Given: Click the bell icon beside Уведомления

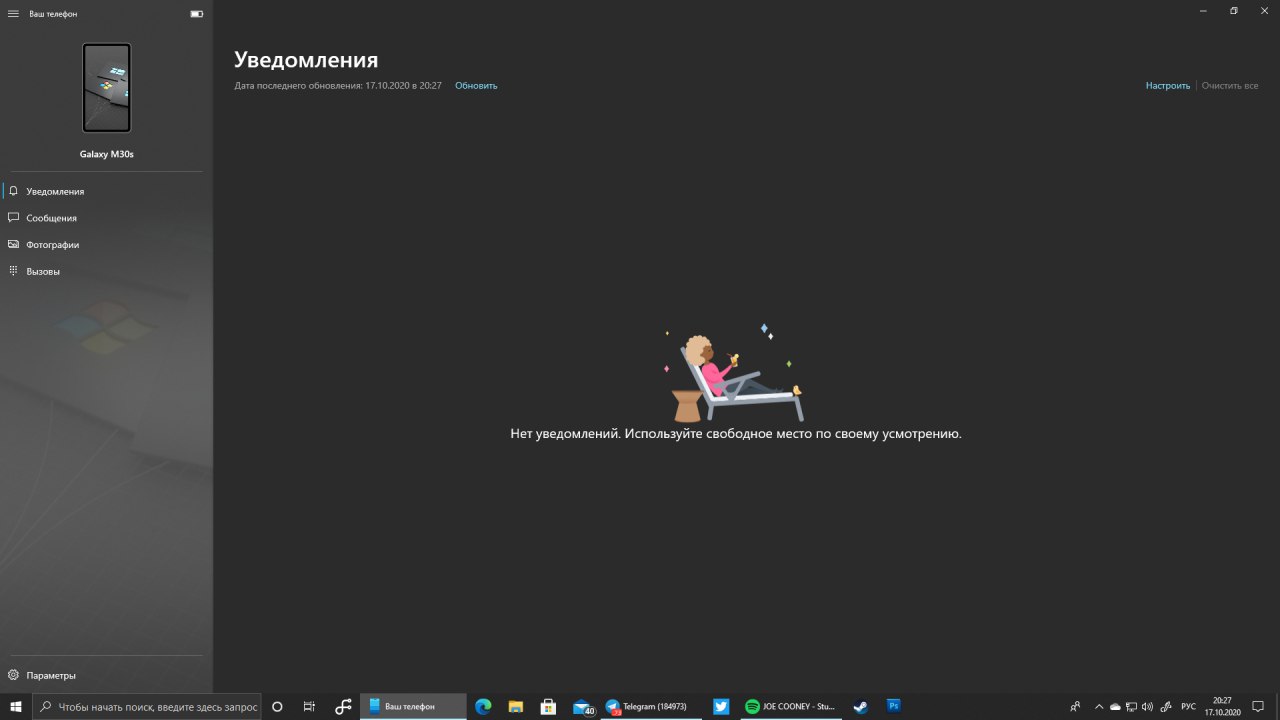Looking at the screenshot, I should coord(13,191).
